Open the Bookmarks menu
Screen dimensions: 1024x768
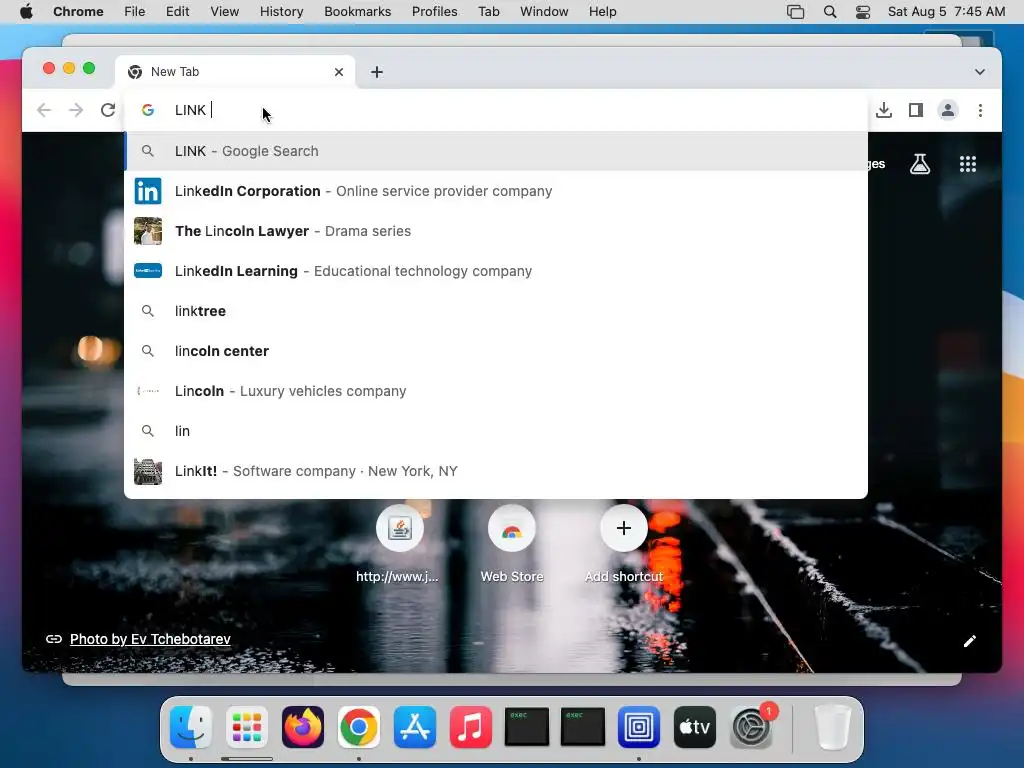pos(357,12)
